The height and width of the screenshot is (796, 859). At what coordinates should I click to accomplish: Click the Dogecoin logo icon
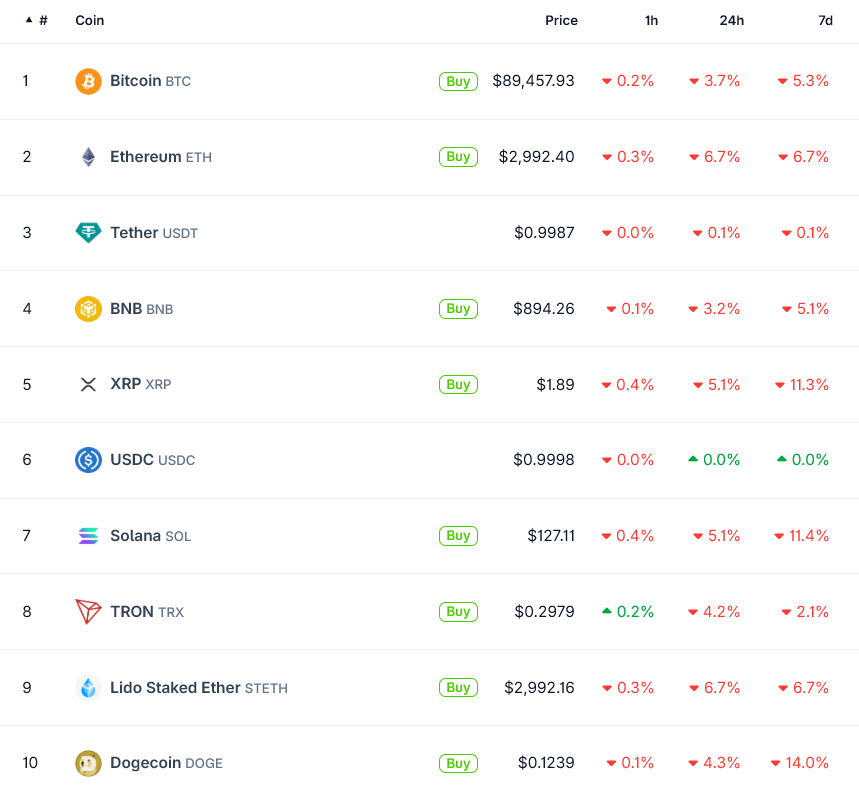click(88, 763)
